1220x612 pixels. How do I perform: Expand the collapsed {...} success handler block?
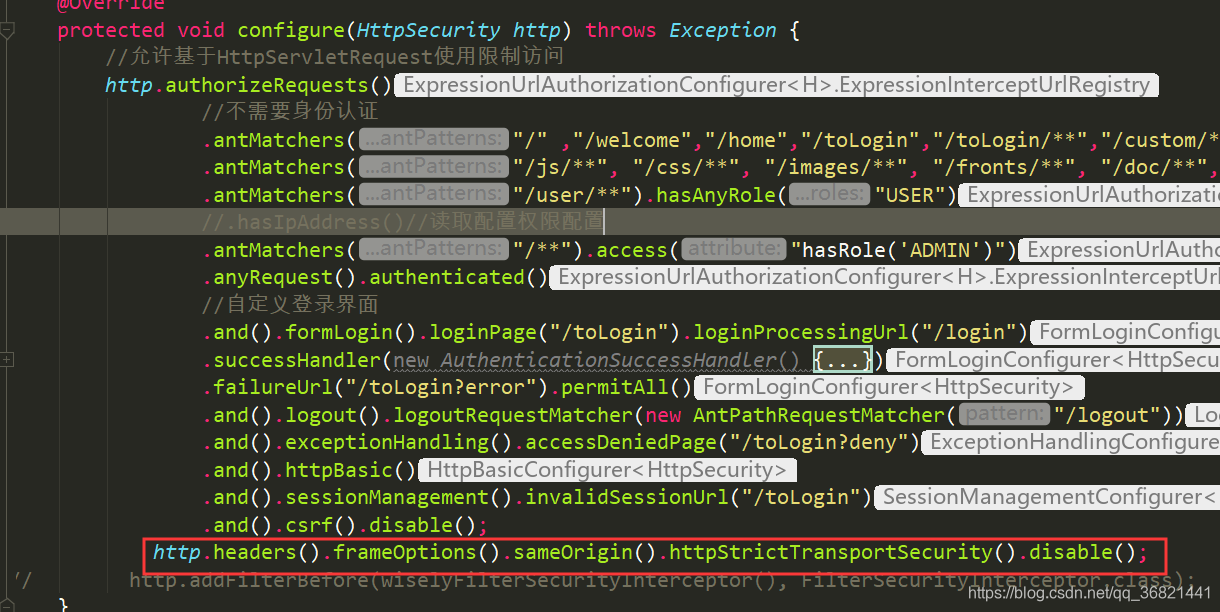(x=842, y=359)
